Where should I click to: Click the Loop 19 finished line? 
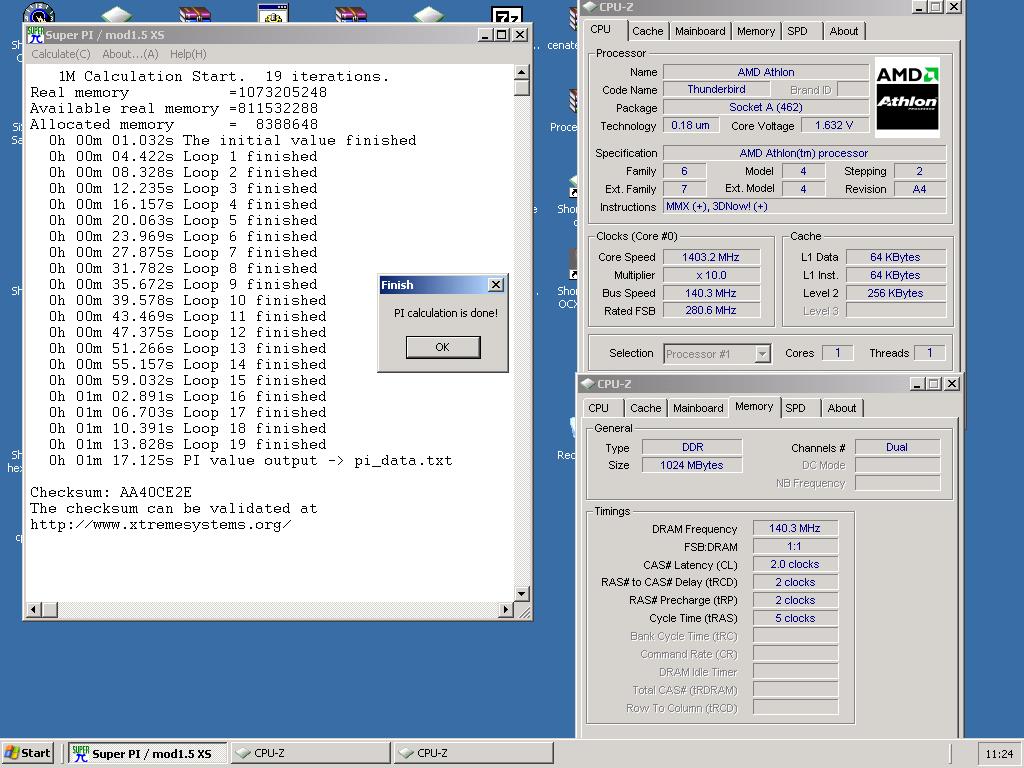[x=187, y=445]
